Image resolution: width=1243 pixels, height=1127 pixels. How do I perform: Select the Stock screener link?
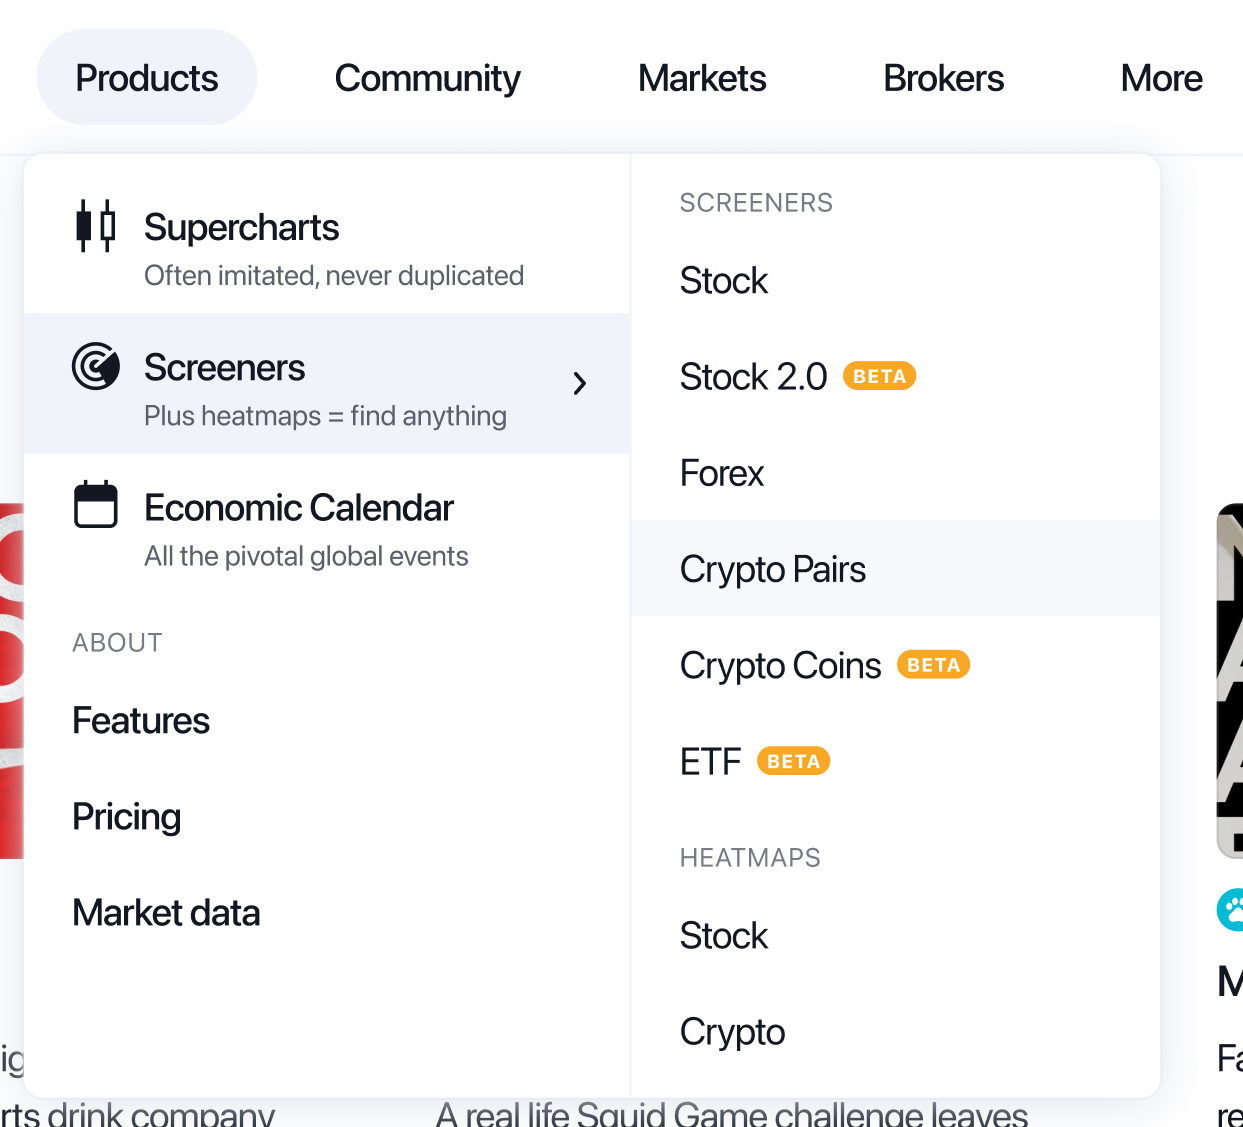point(724,281)
